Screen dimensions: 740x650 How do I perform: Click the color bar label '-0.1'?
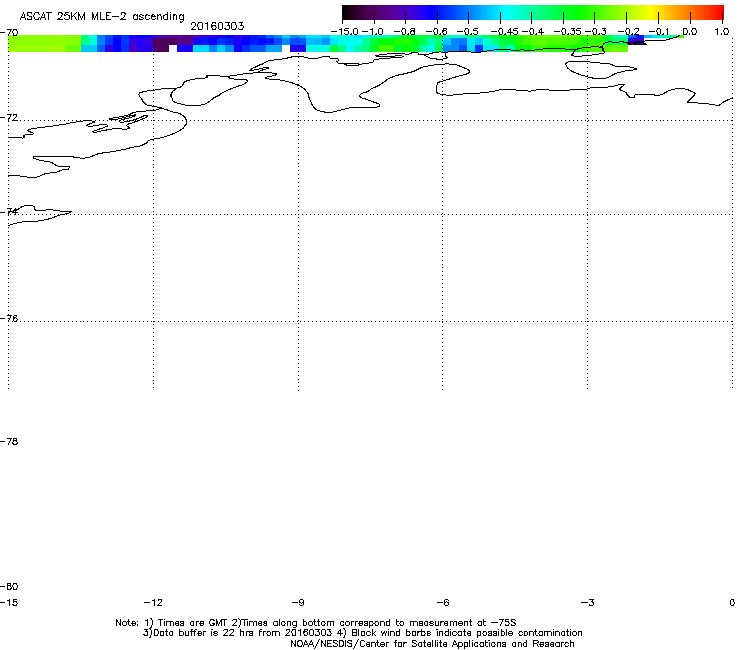[x=659, y=32]
